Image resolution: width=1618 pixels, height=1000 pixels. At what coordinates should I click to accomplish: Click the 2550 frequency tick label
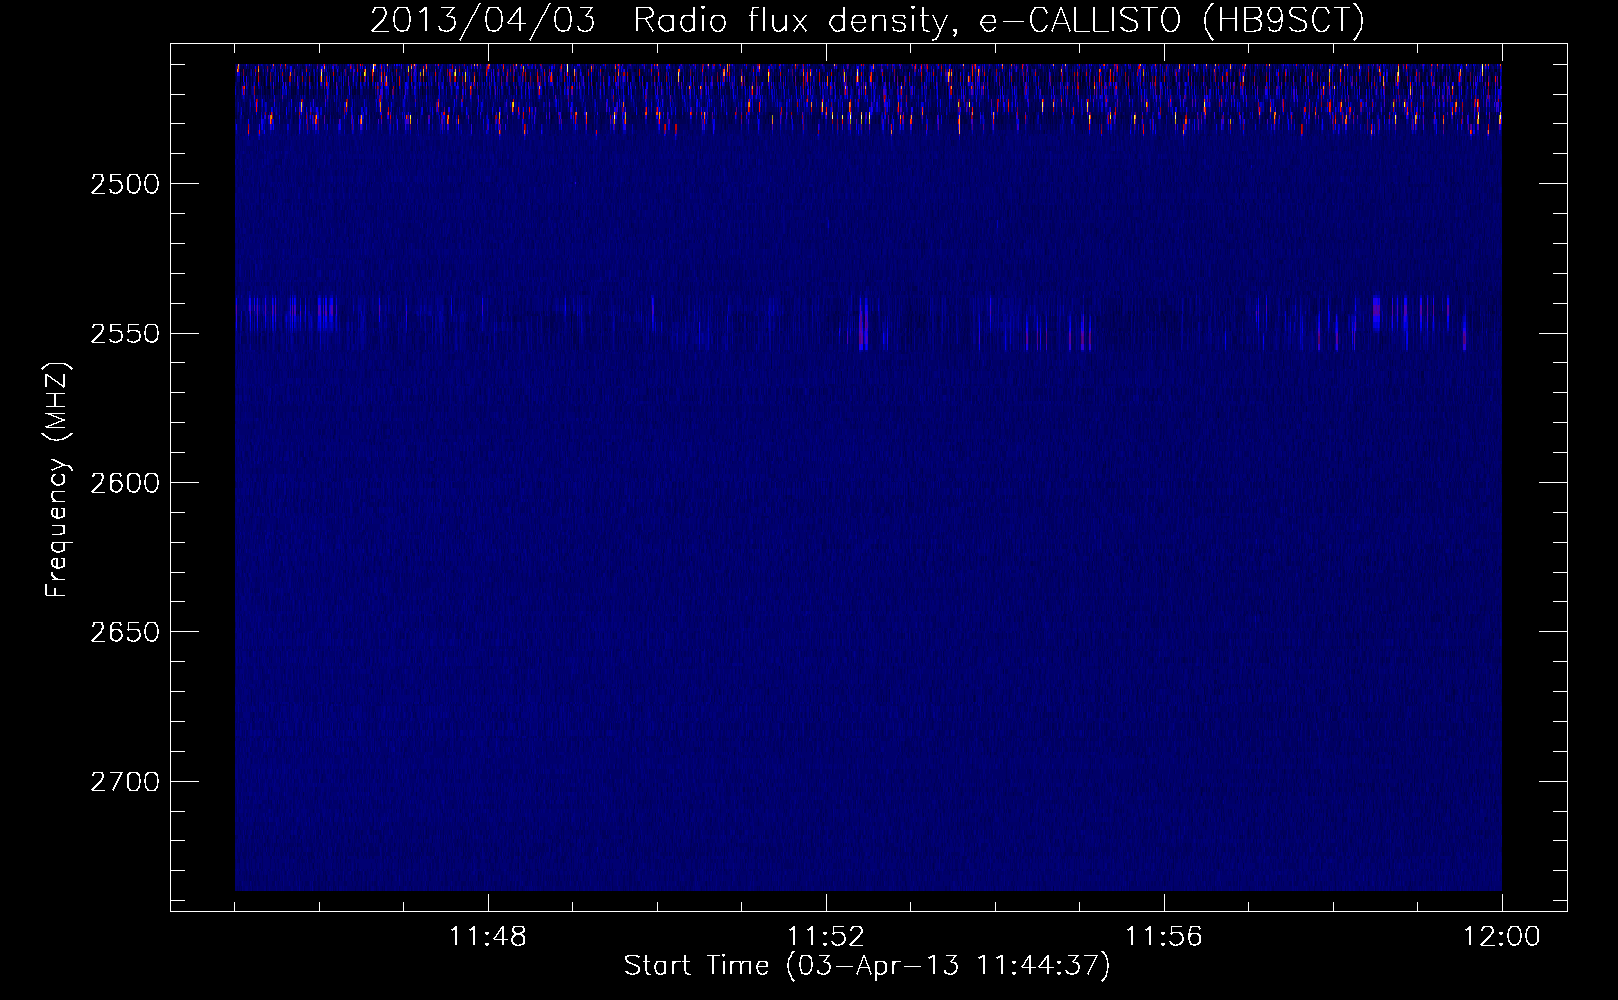coord(124,333)
